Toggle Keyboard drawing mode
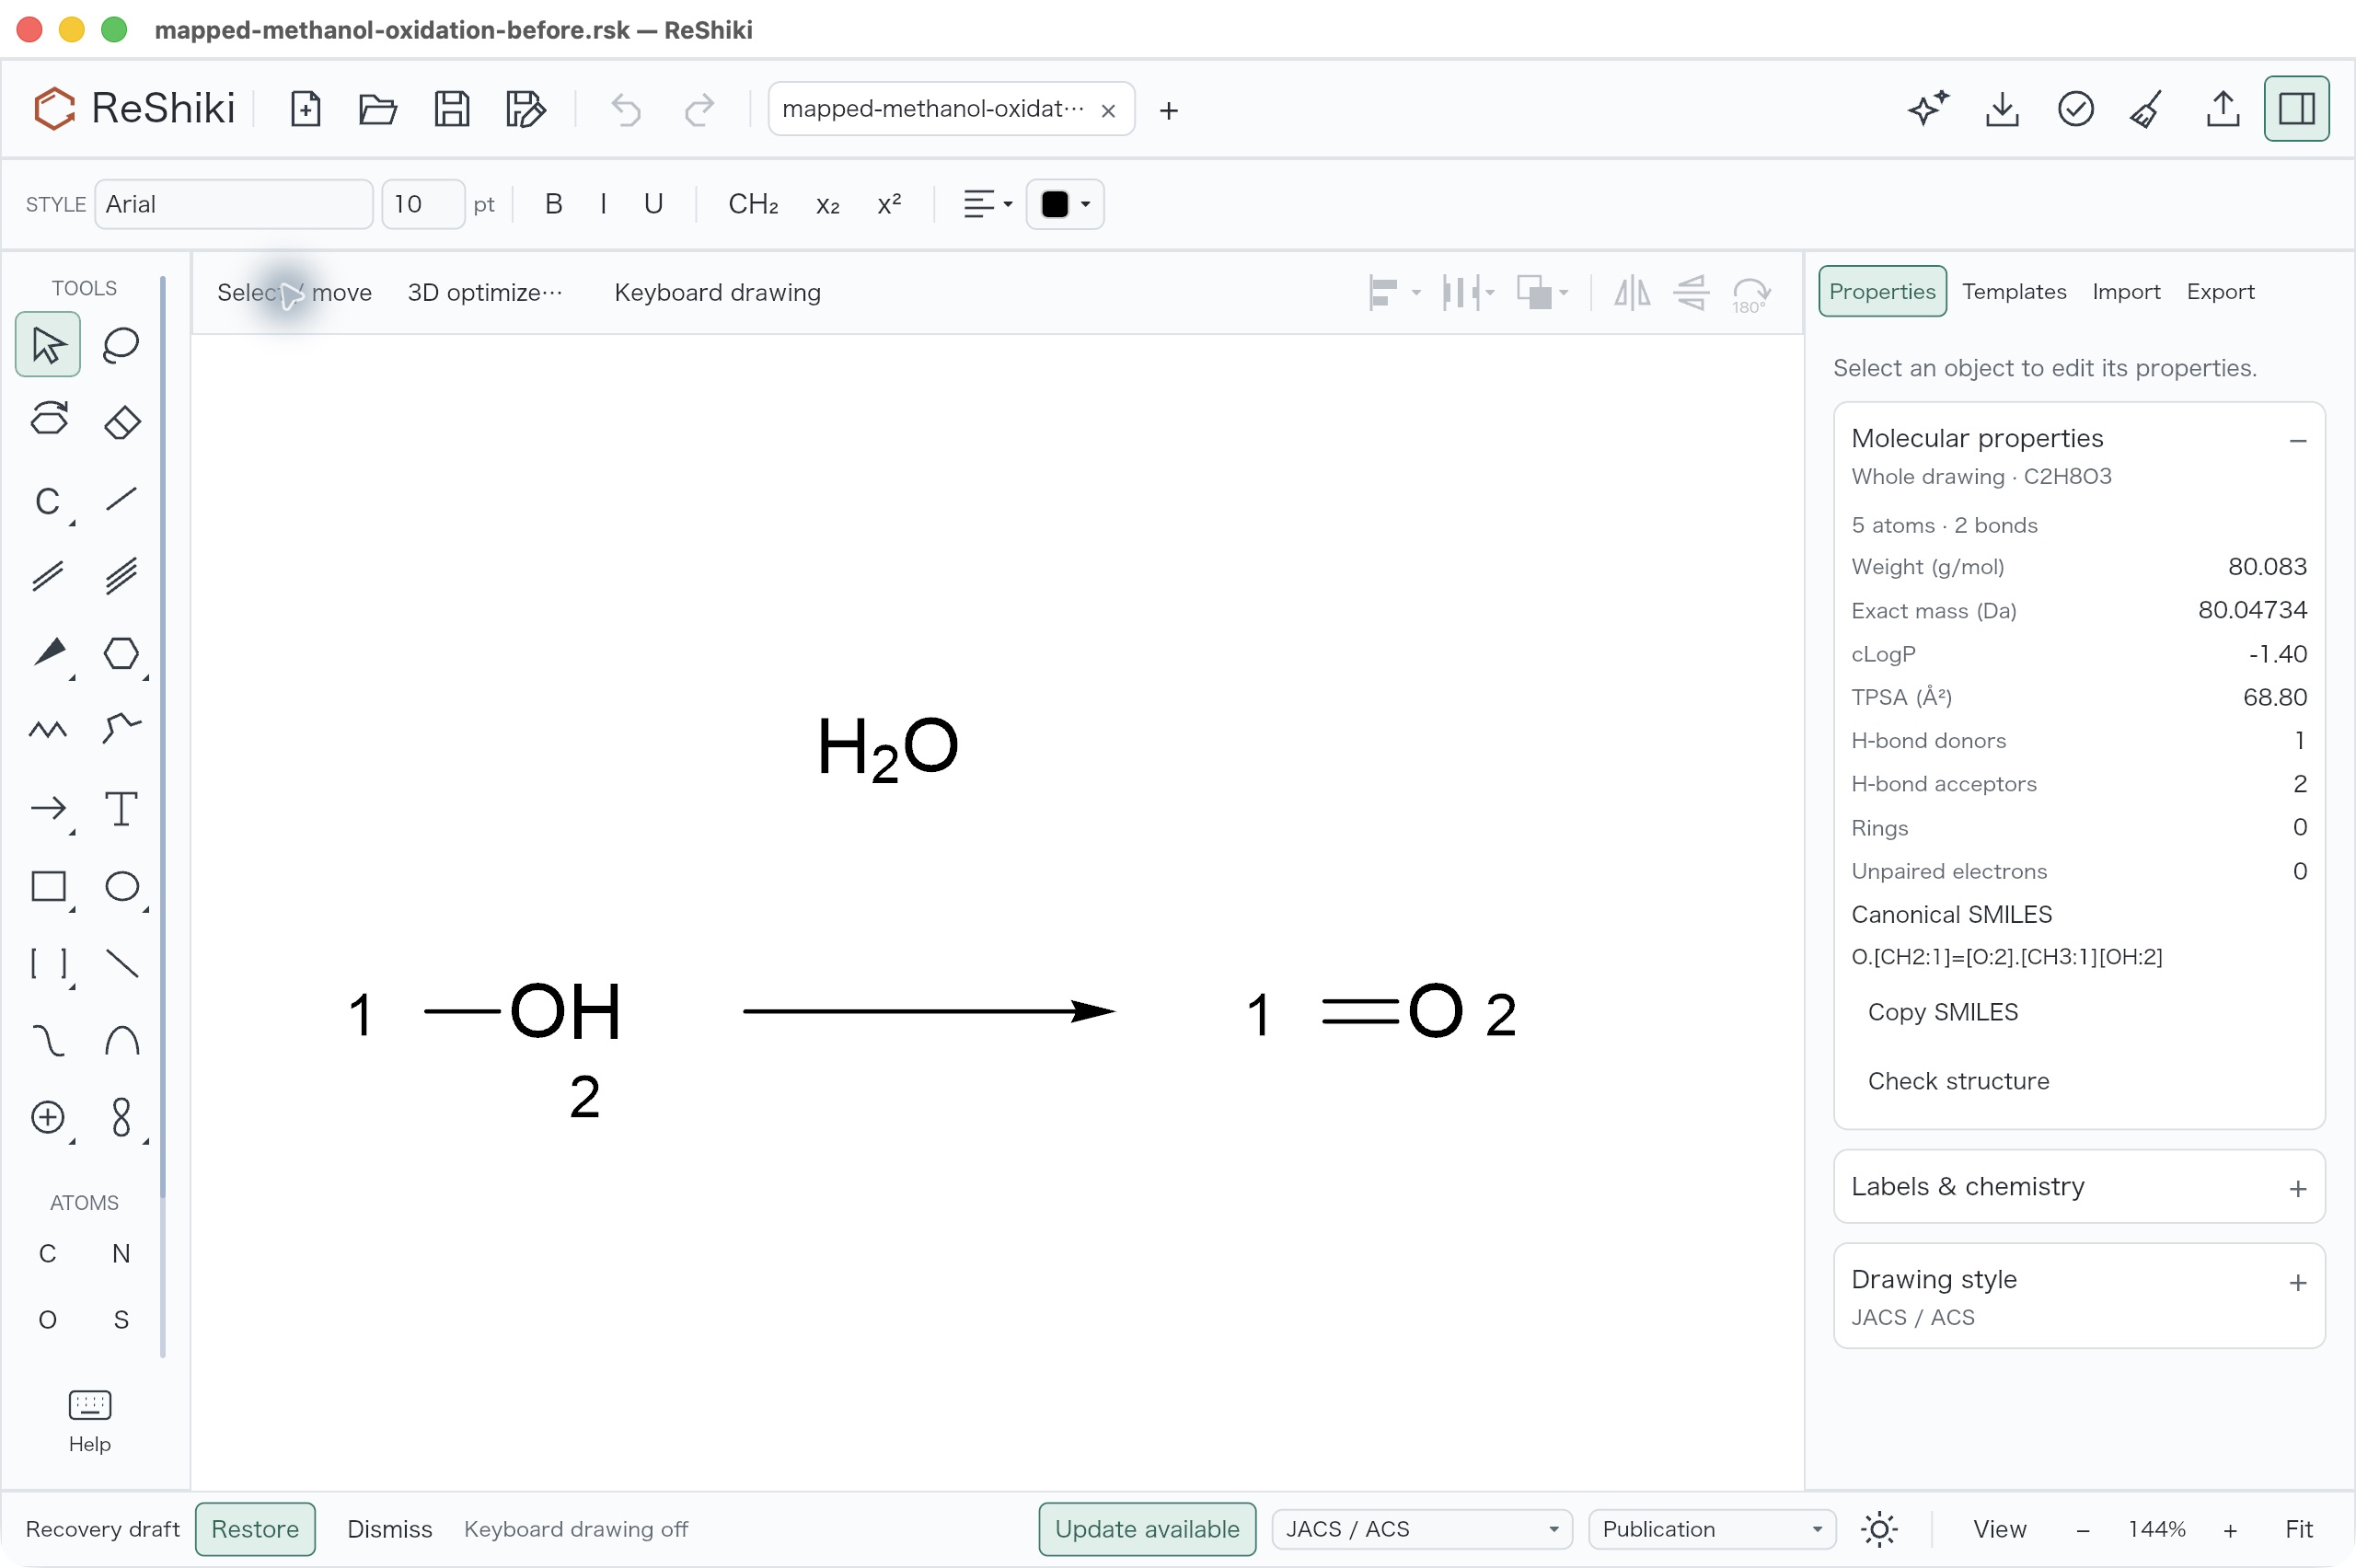This screenshot has height=1568, width=2356. tap(717, 292)
